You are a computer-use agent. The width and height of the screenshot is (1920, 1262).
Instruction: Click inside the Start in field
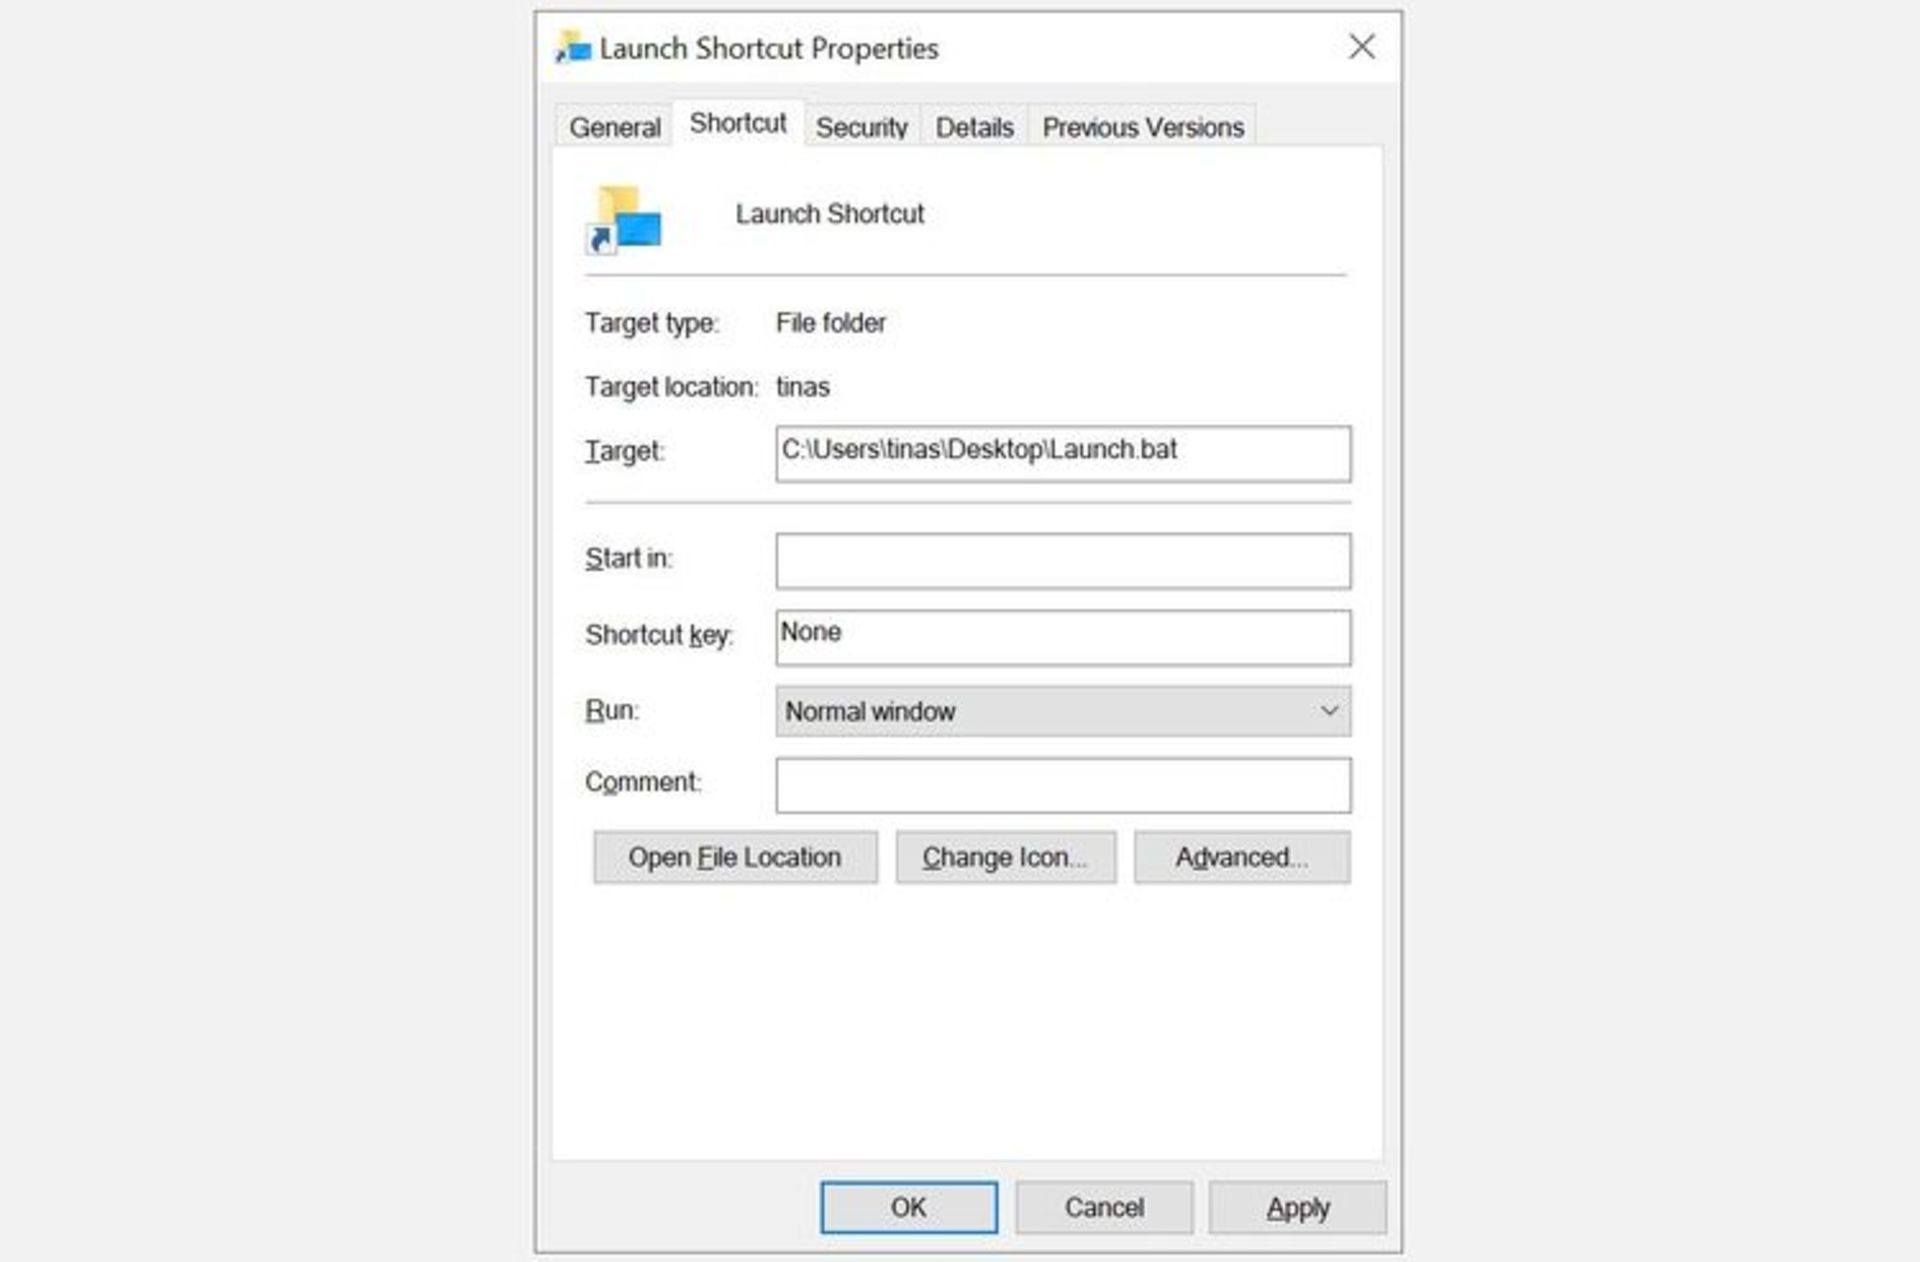coord(1062,560)
